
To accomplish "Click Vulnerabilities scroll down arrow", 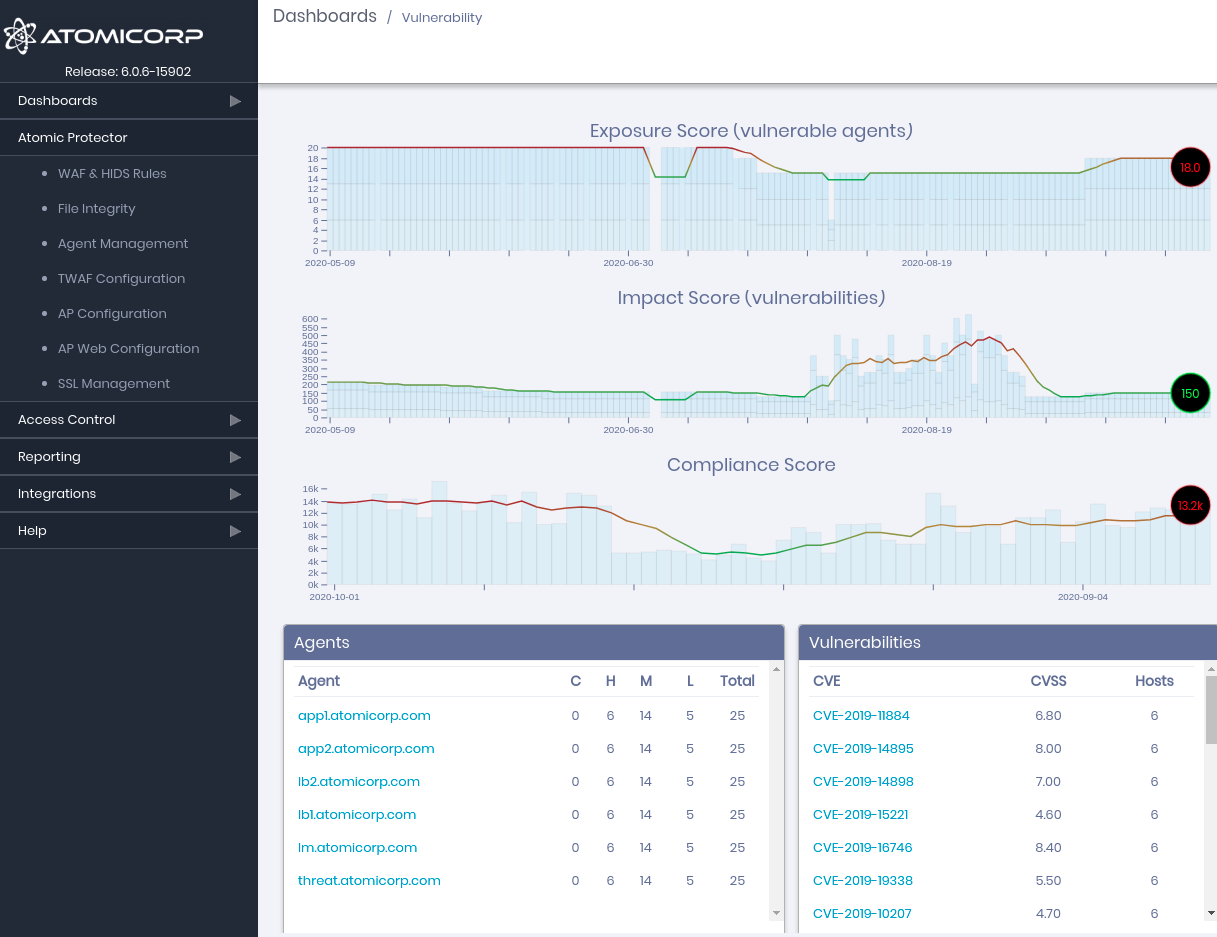I will (1211, 913).
